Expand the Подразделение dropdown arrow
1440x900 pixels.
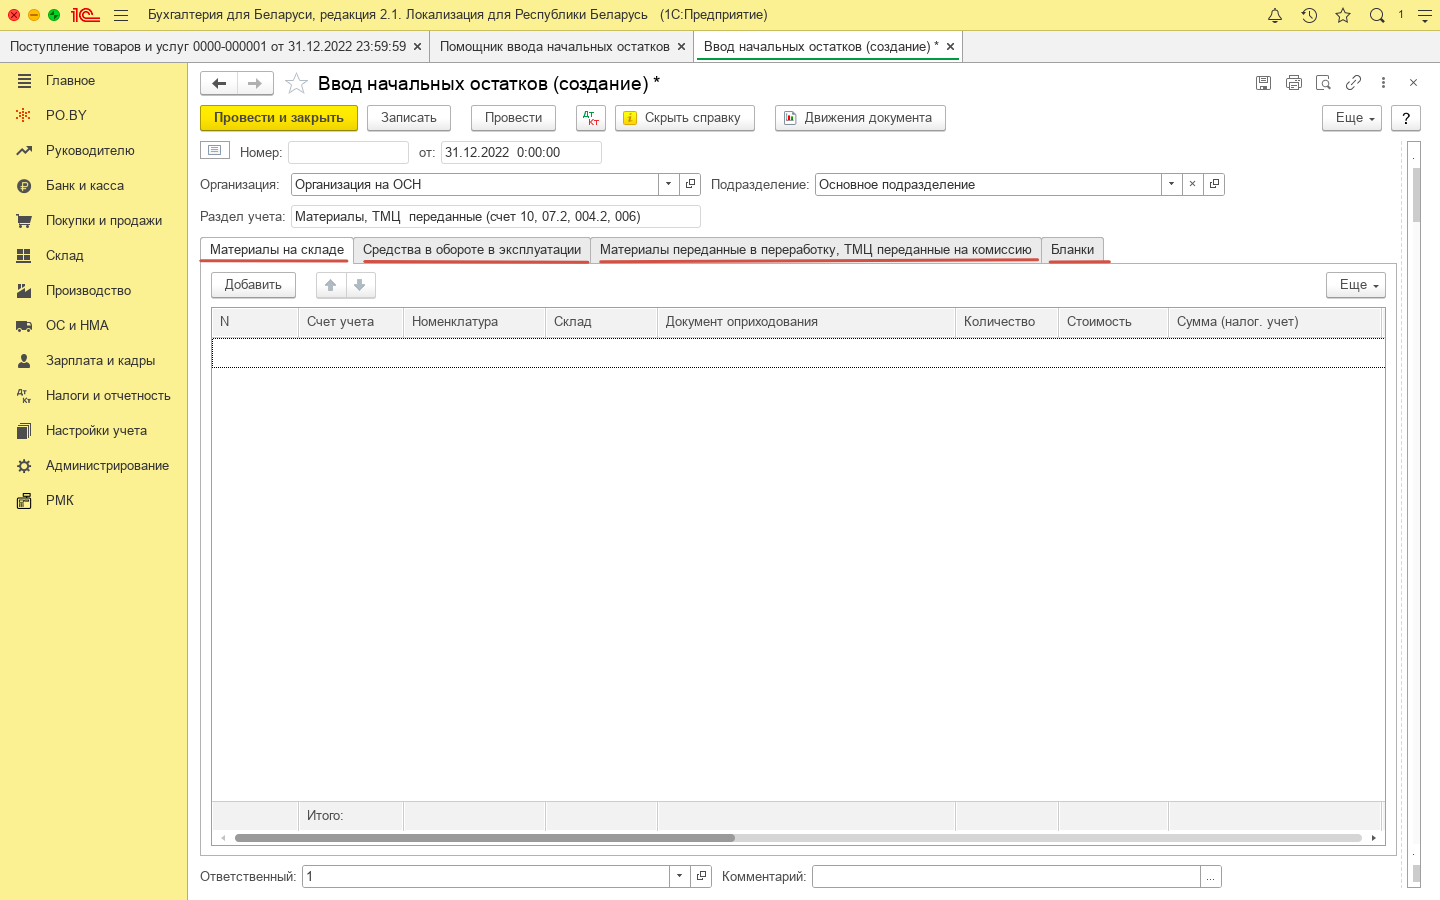point(1171,184)
